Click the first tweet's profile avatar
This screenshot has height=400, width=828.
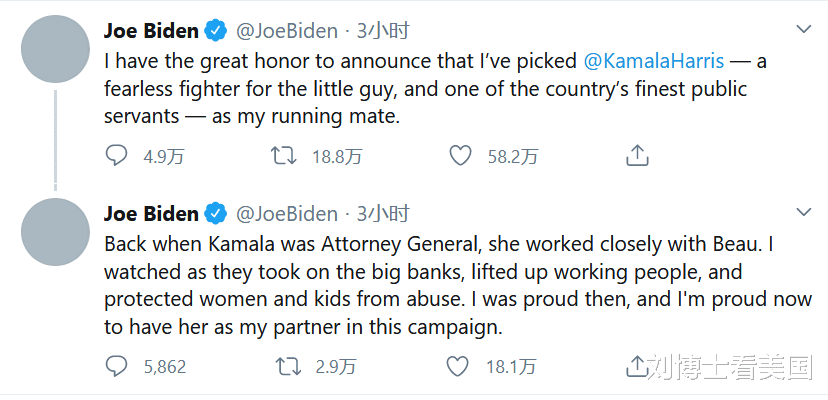point(55,50)
